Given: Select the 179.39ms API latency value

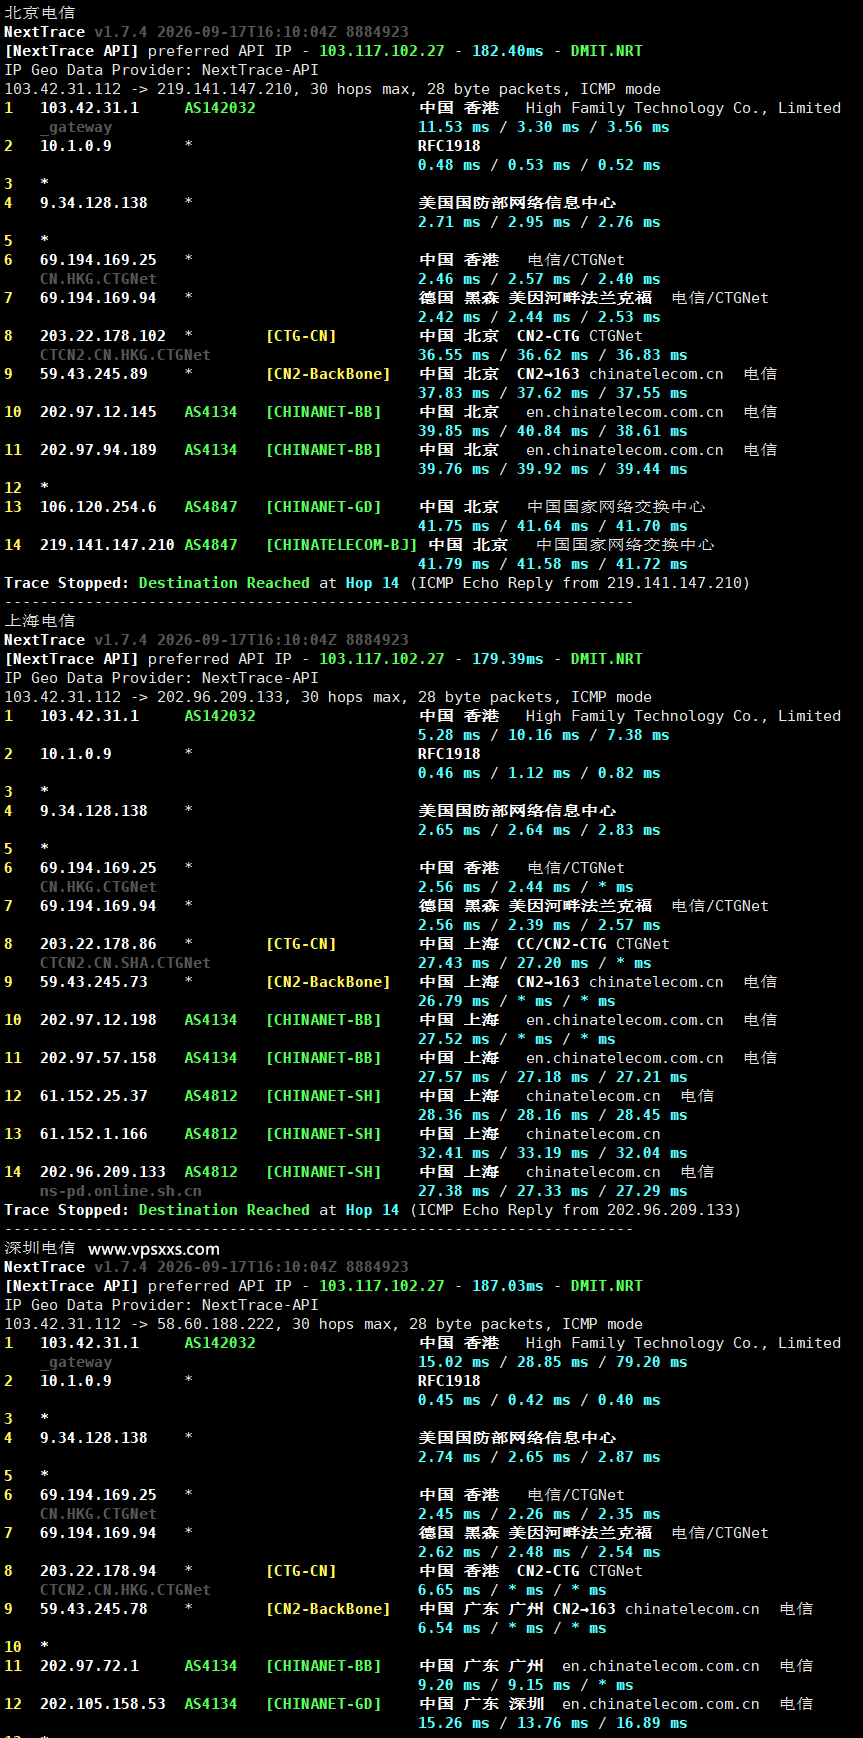Looking at the screenshot, I should [x=508, y=659].
